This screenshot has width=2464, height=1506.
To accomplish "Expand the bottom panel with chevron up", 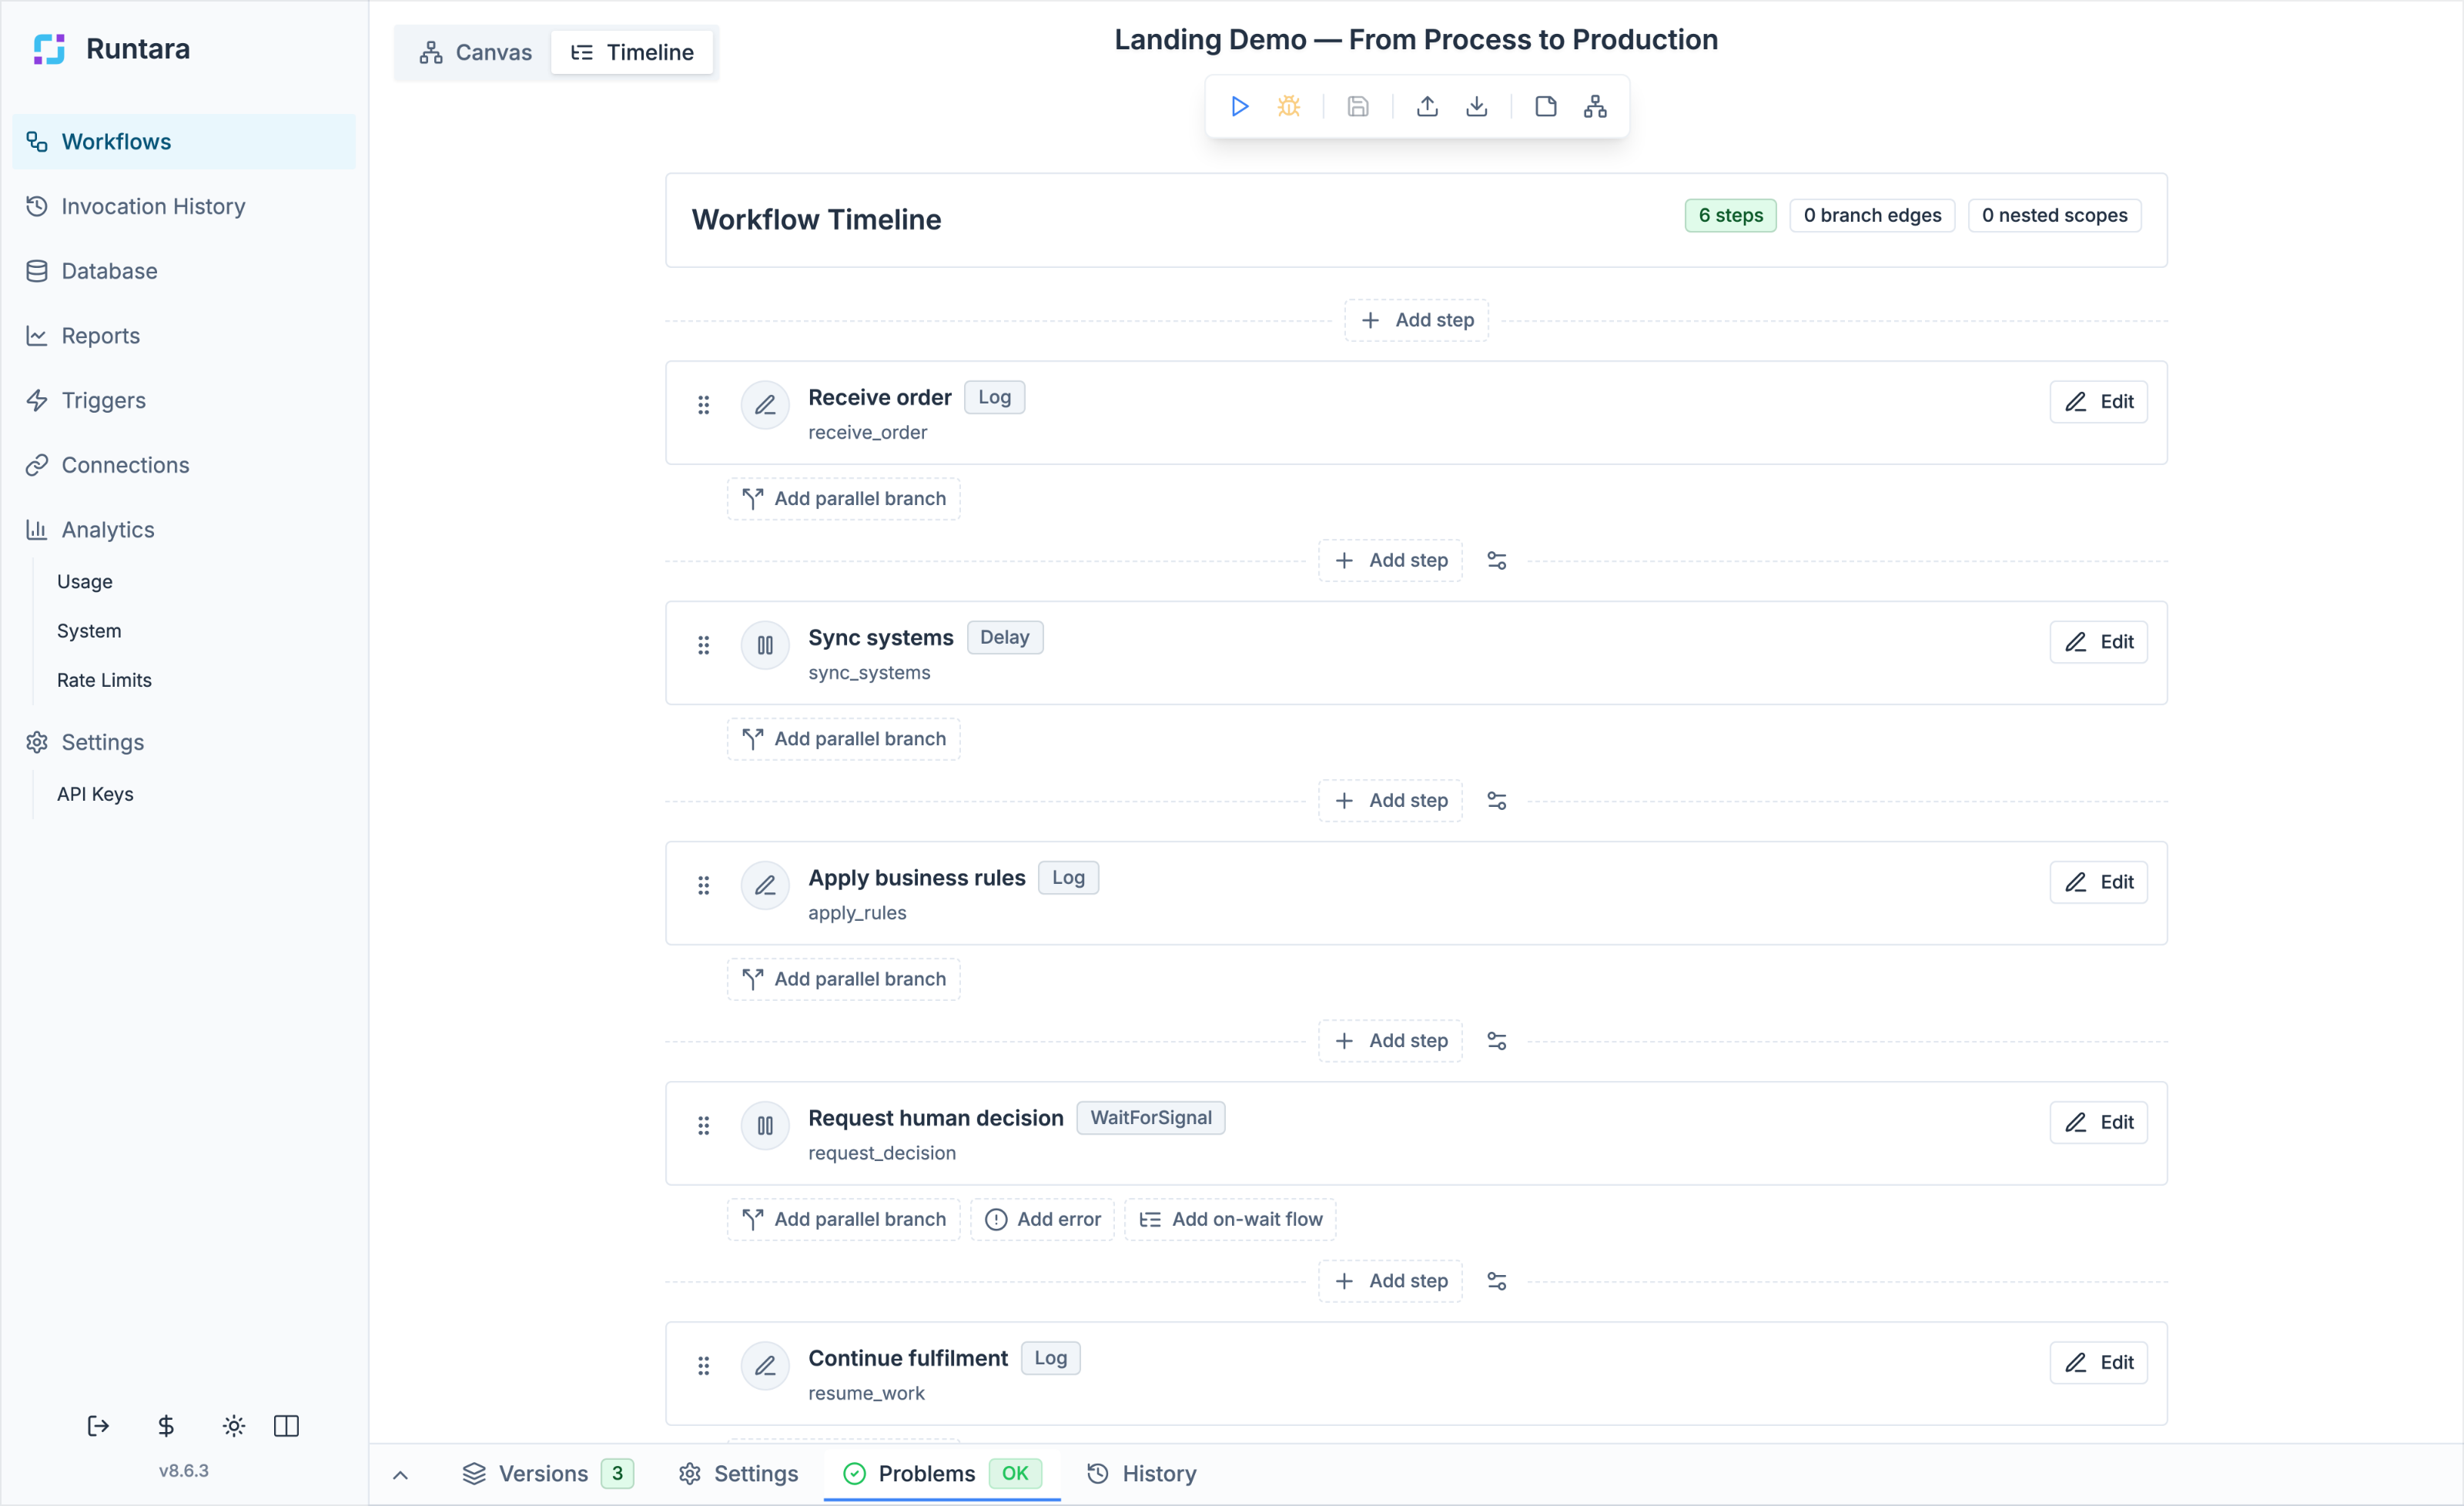I will click(401, 1475).
